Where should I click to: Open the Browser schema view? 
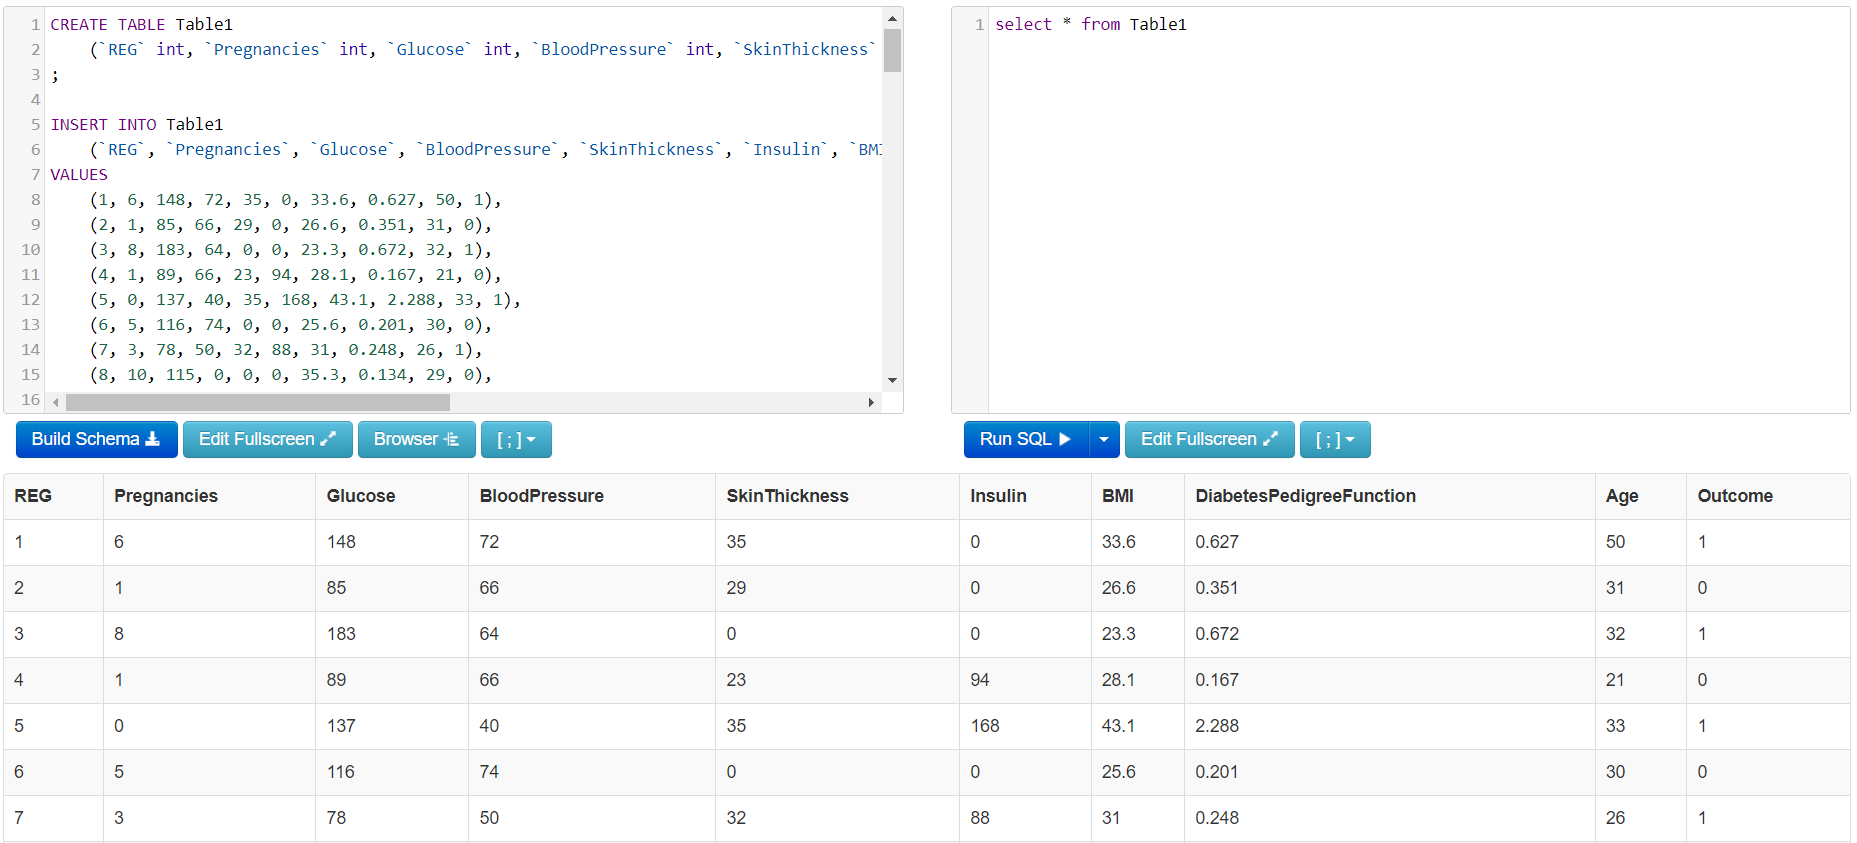pos(416,439)
